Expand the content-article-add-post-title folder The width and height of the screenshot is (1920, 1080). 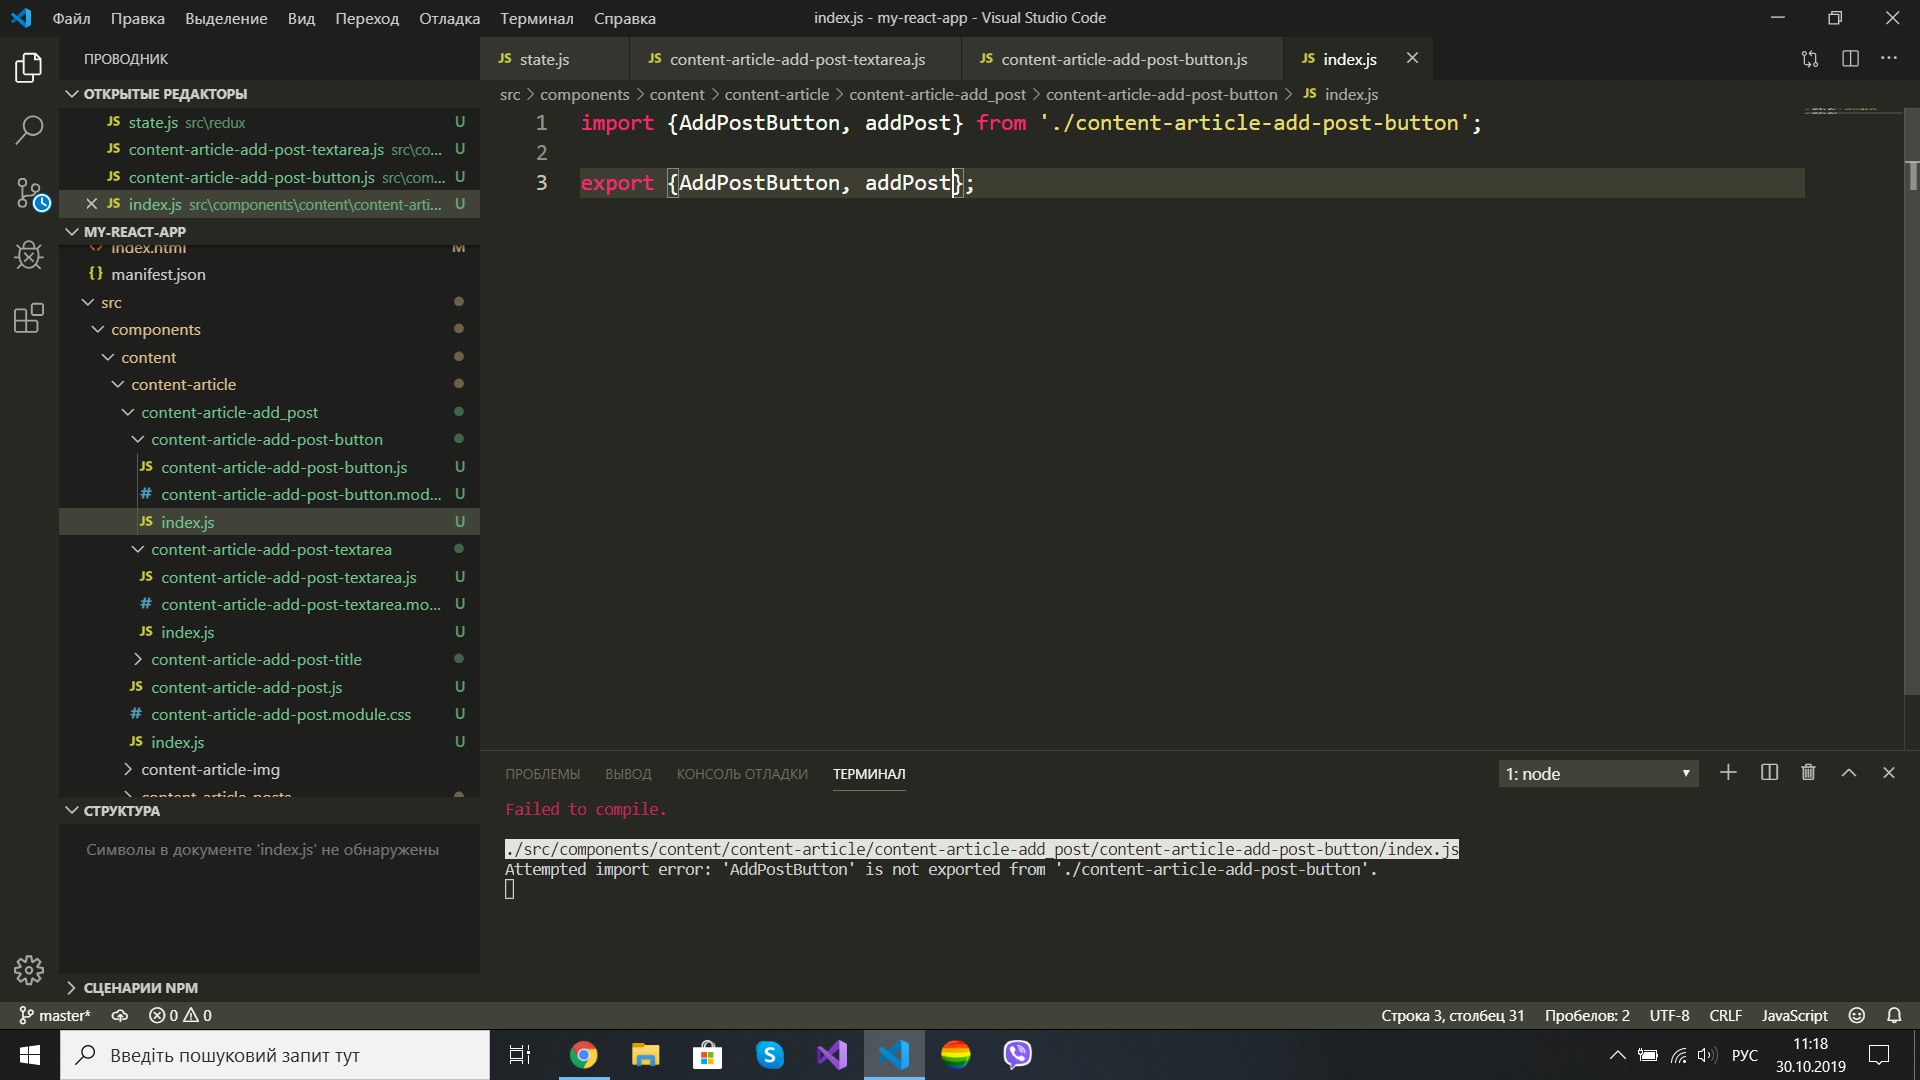click(x=256, y=660)
